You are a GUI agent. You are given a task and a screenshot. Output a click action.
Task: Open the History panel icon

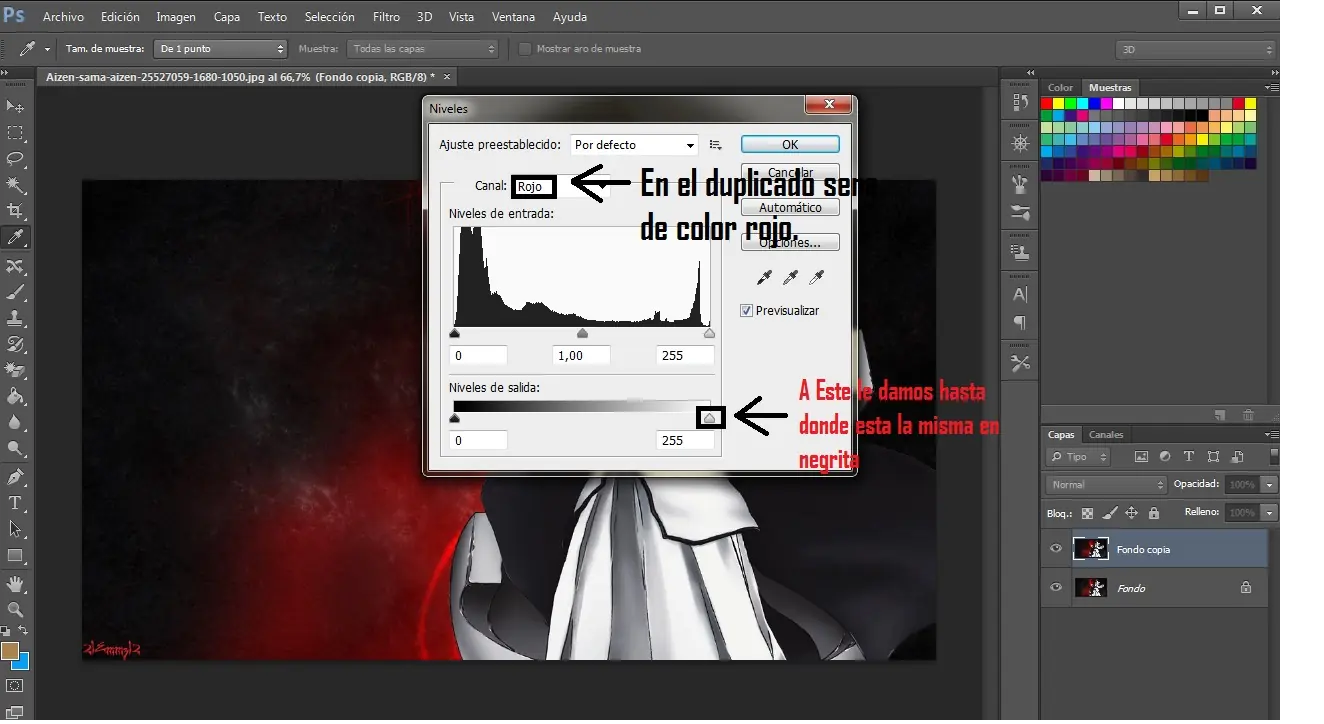click(x=1020, y=102)
